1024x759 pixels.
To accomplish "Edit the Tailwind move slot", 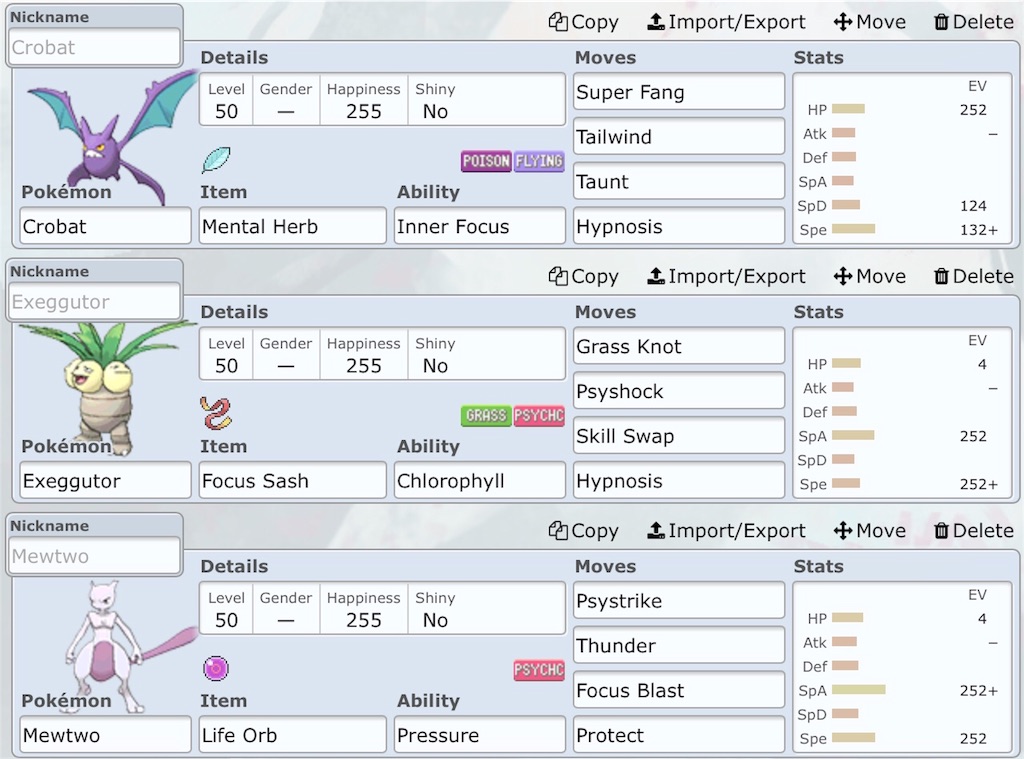I will coord(679,137).
